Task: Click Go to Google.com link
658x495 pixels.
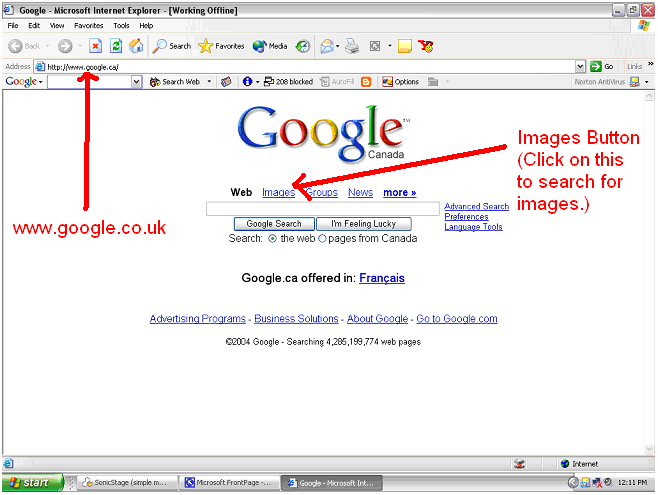Action: point(457,318)
